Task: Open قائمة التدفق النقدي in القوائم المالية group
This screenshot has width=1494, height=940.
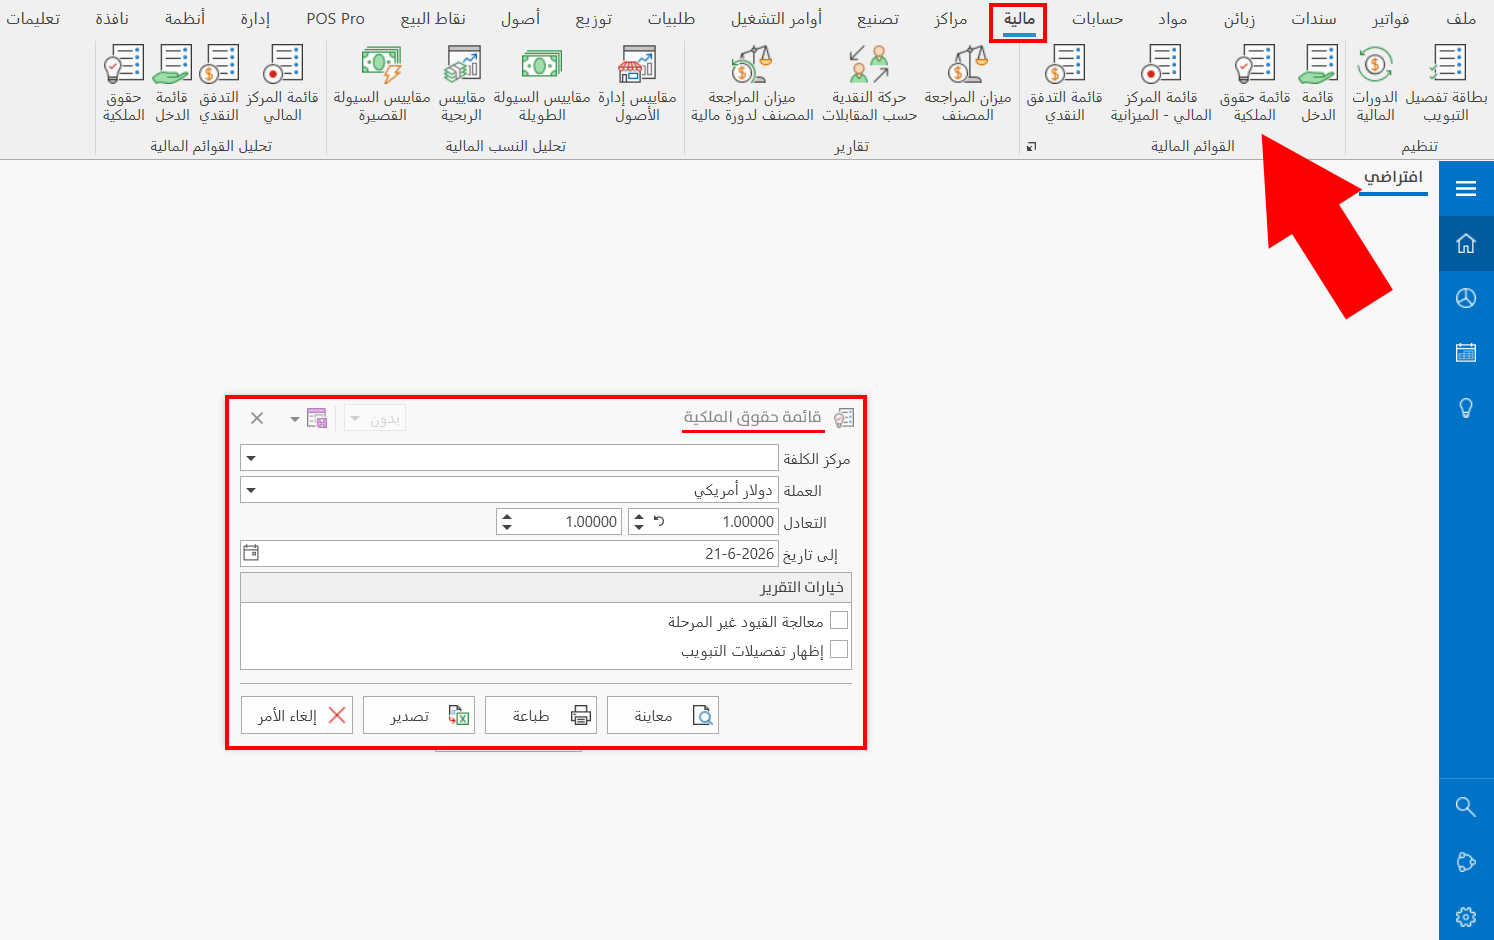Action: coord(1065,84)
